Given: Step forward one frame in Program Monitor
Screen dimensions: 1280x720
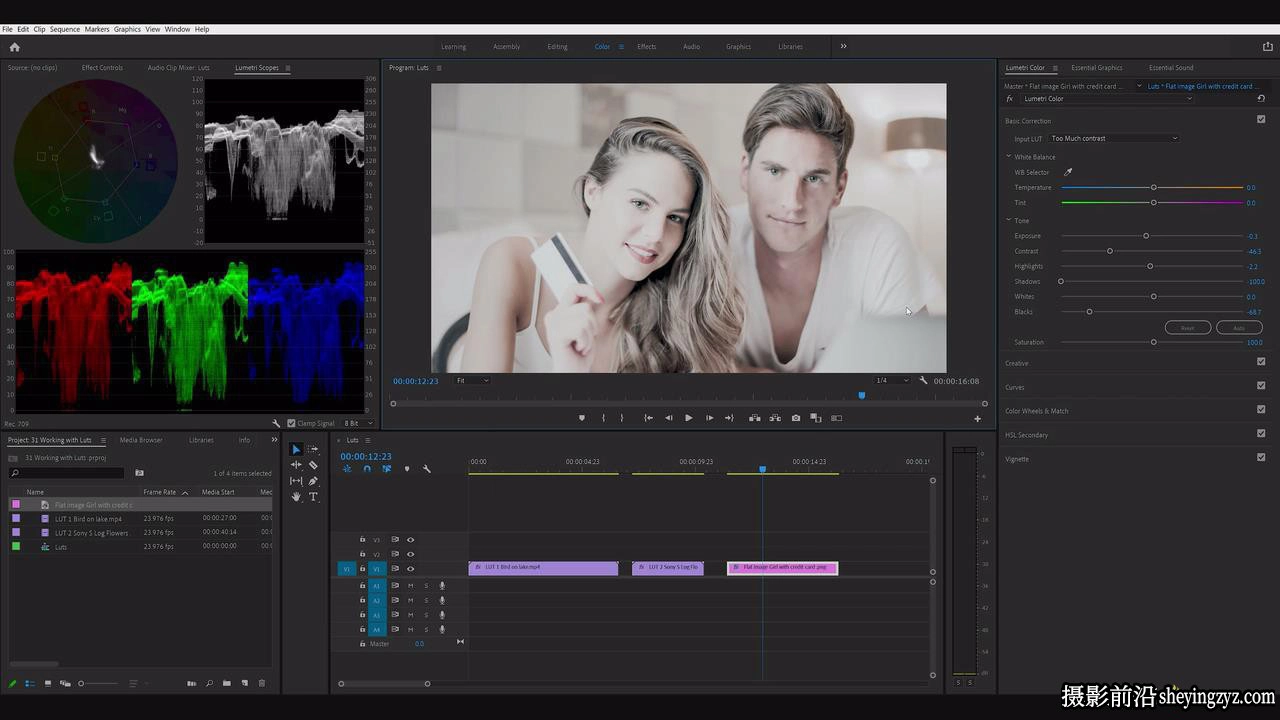Looking at the screenshot, I should (x=709, y=418).
